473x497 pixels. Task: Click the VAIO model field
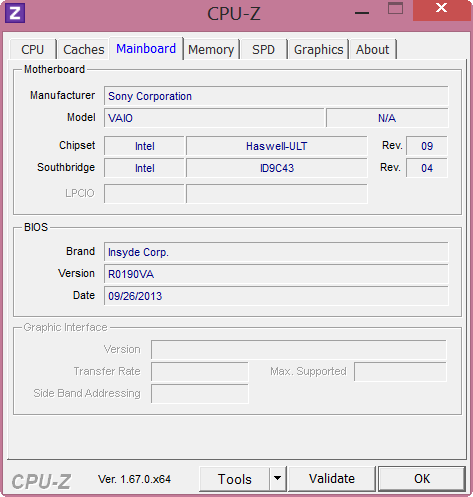point(214,118)
